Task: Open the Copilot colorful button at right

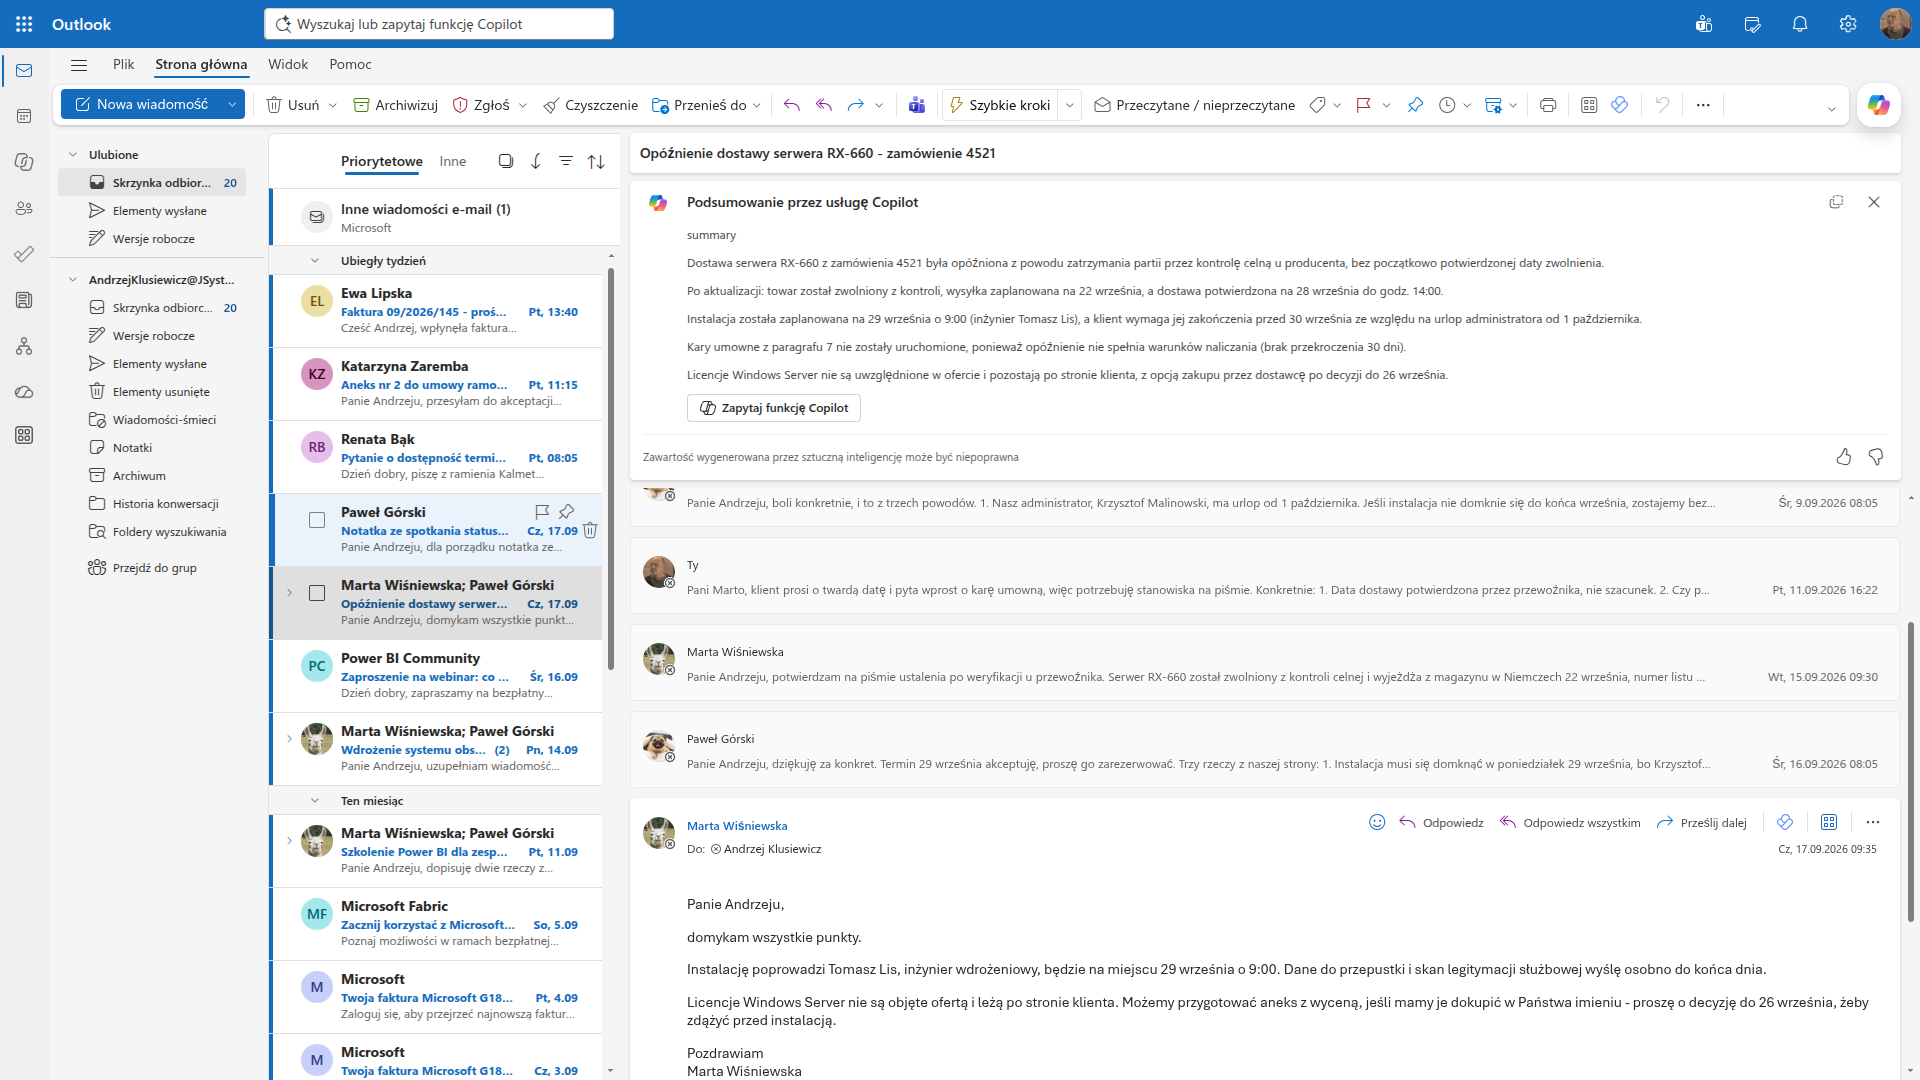Action: [1878, 105]
